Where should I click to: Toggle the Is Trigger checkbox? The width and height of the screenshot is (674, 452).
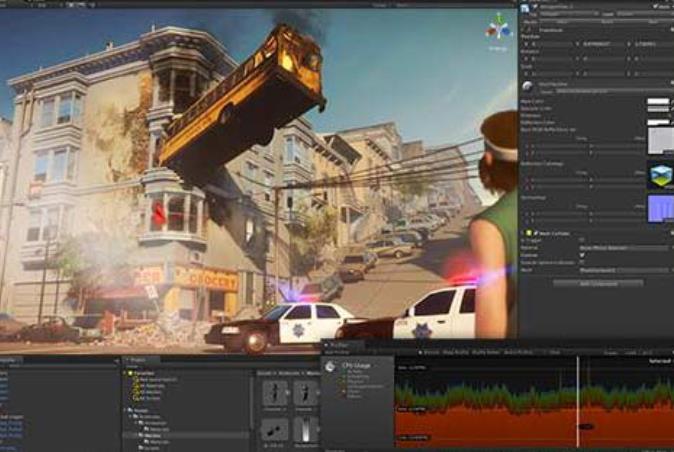582,240
